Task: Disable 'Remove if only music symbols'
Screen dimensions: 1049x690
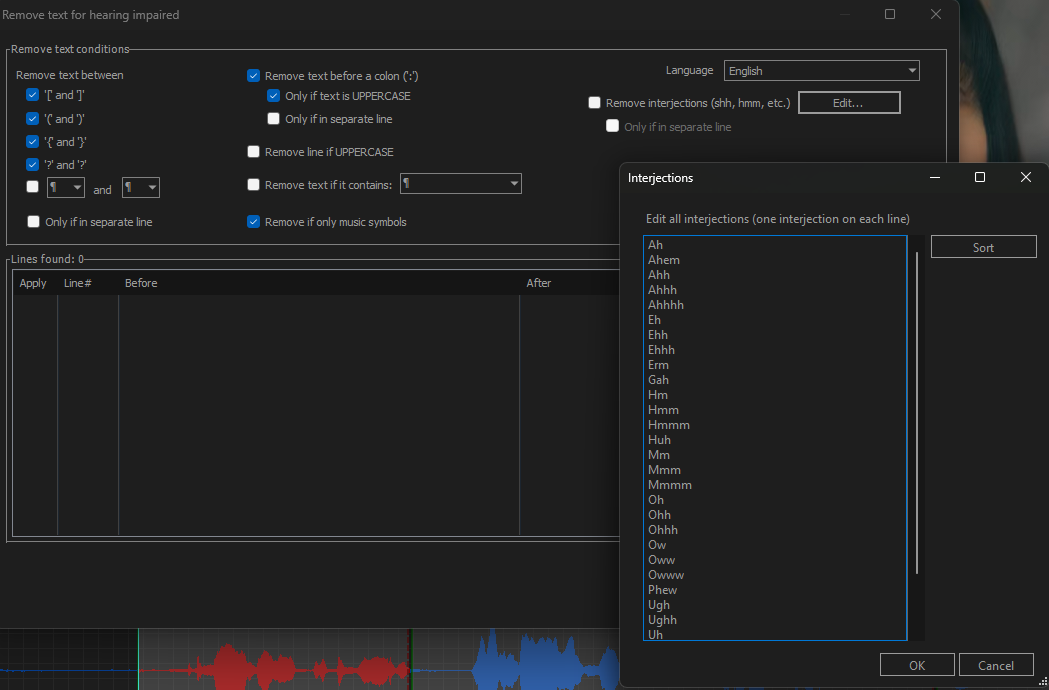Action: click(253, 221)
